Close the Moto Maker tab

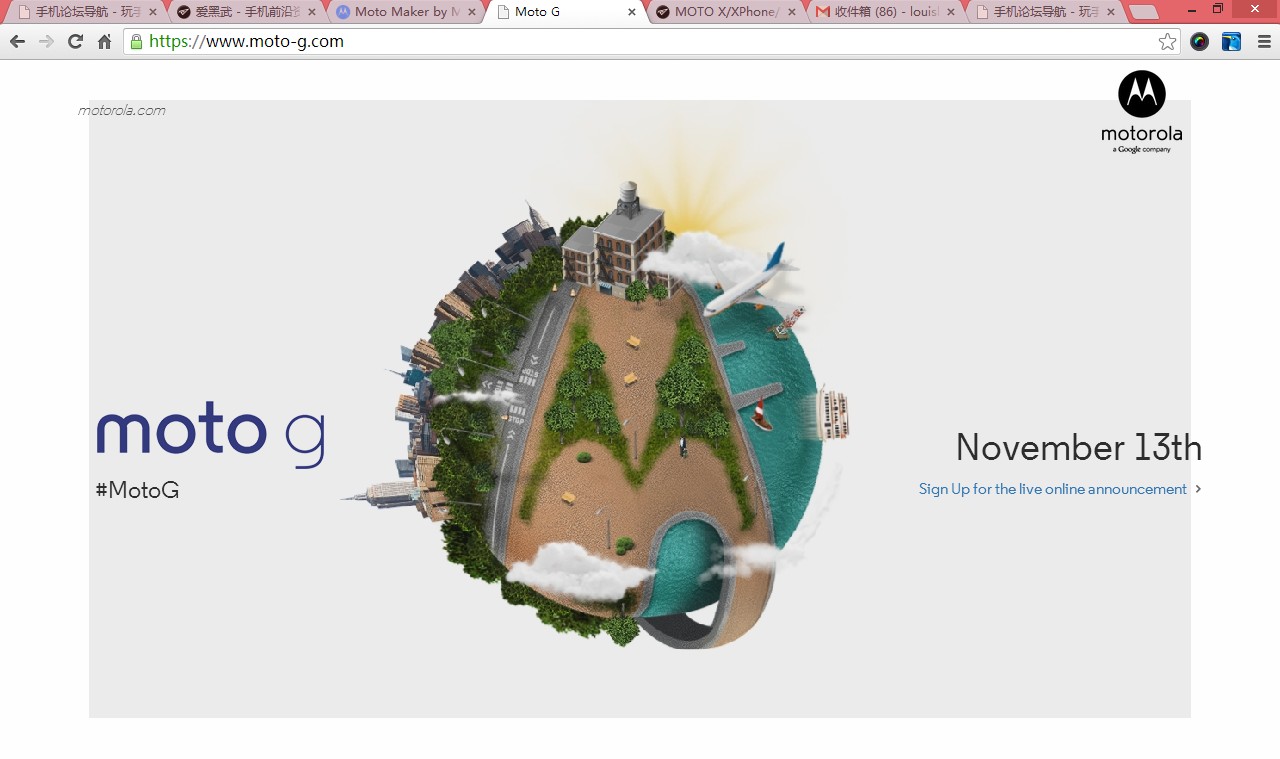click(x=472, y=12)
